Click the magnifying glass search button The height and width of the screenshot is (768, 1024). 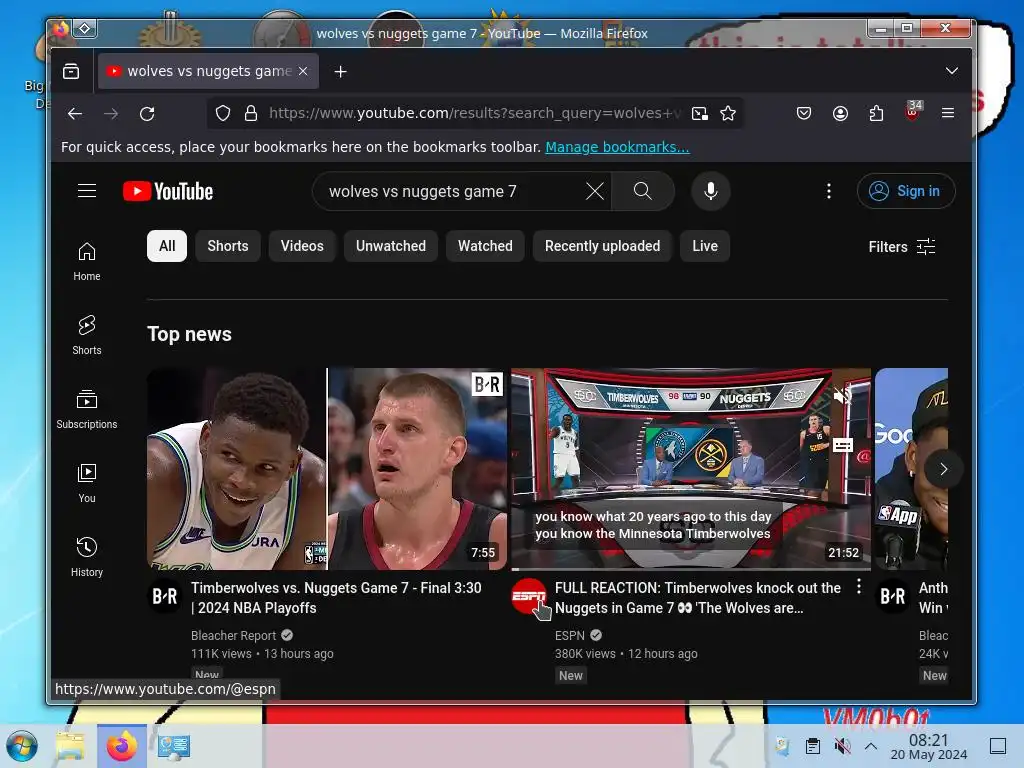click(643, 191)
